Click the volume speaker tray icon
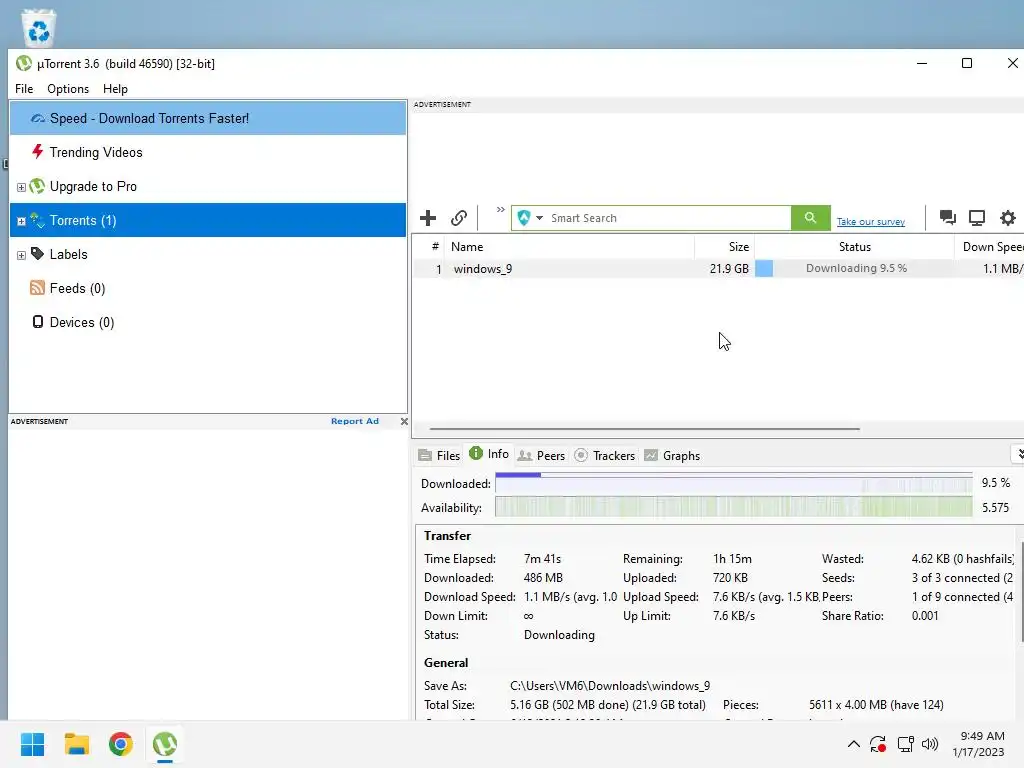1024x768 pixels. [930, 744]
